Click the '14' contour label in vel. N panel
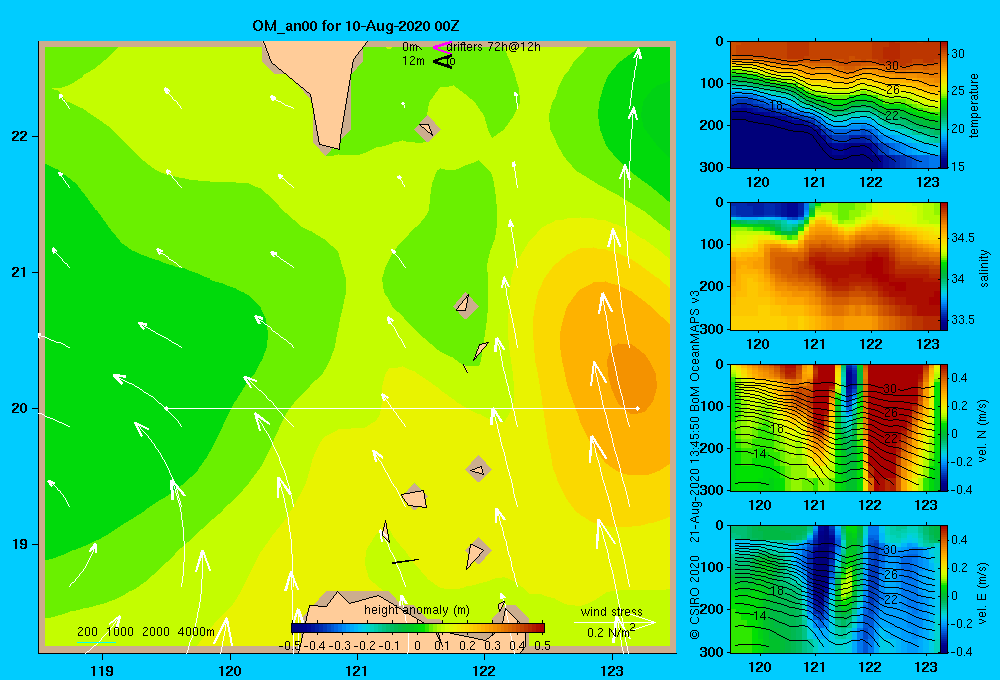The height and width of the screenshot is (680, 1000). click(x=759, y=454)
